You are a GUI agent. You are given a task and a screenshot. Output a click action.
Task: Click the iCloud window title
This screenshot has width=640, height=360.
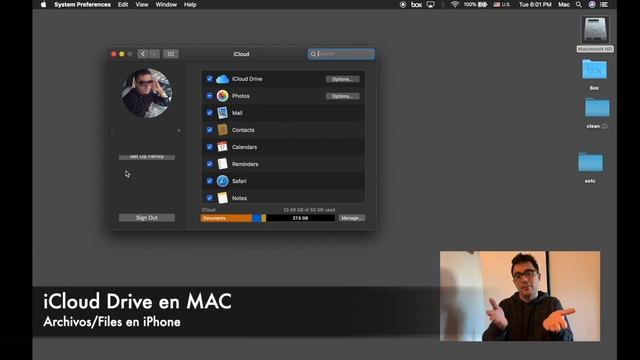point(241,54)
